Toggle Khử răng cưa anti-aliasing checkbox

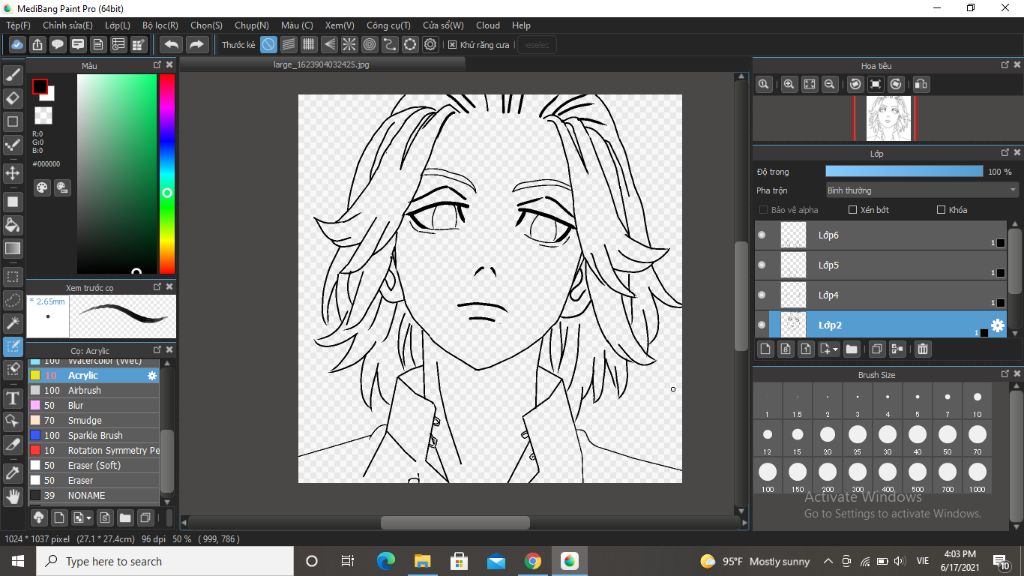(452, 44)
